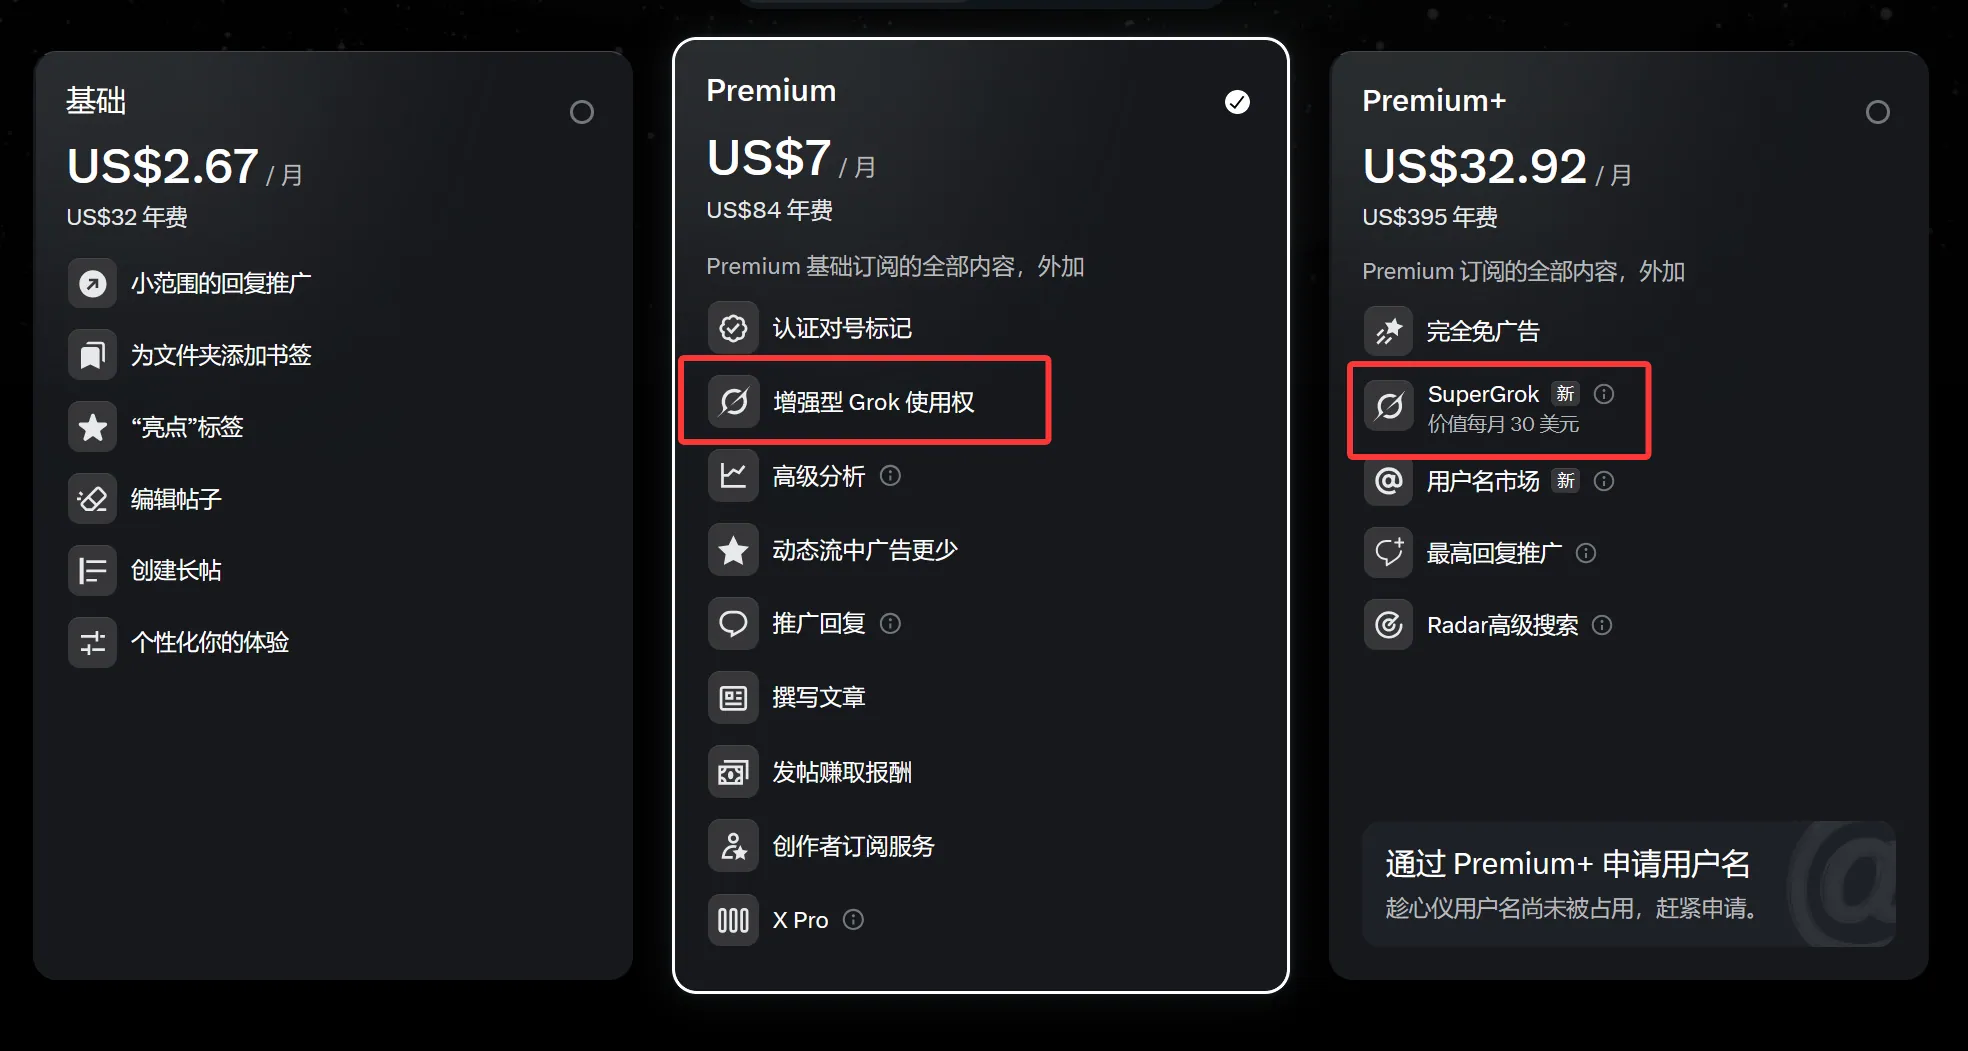Click the 认证对号标记 verification badge icon
This screenshot has width=1968, height=1051.
[733, 327]
